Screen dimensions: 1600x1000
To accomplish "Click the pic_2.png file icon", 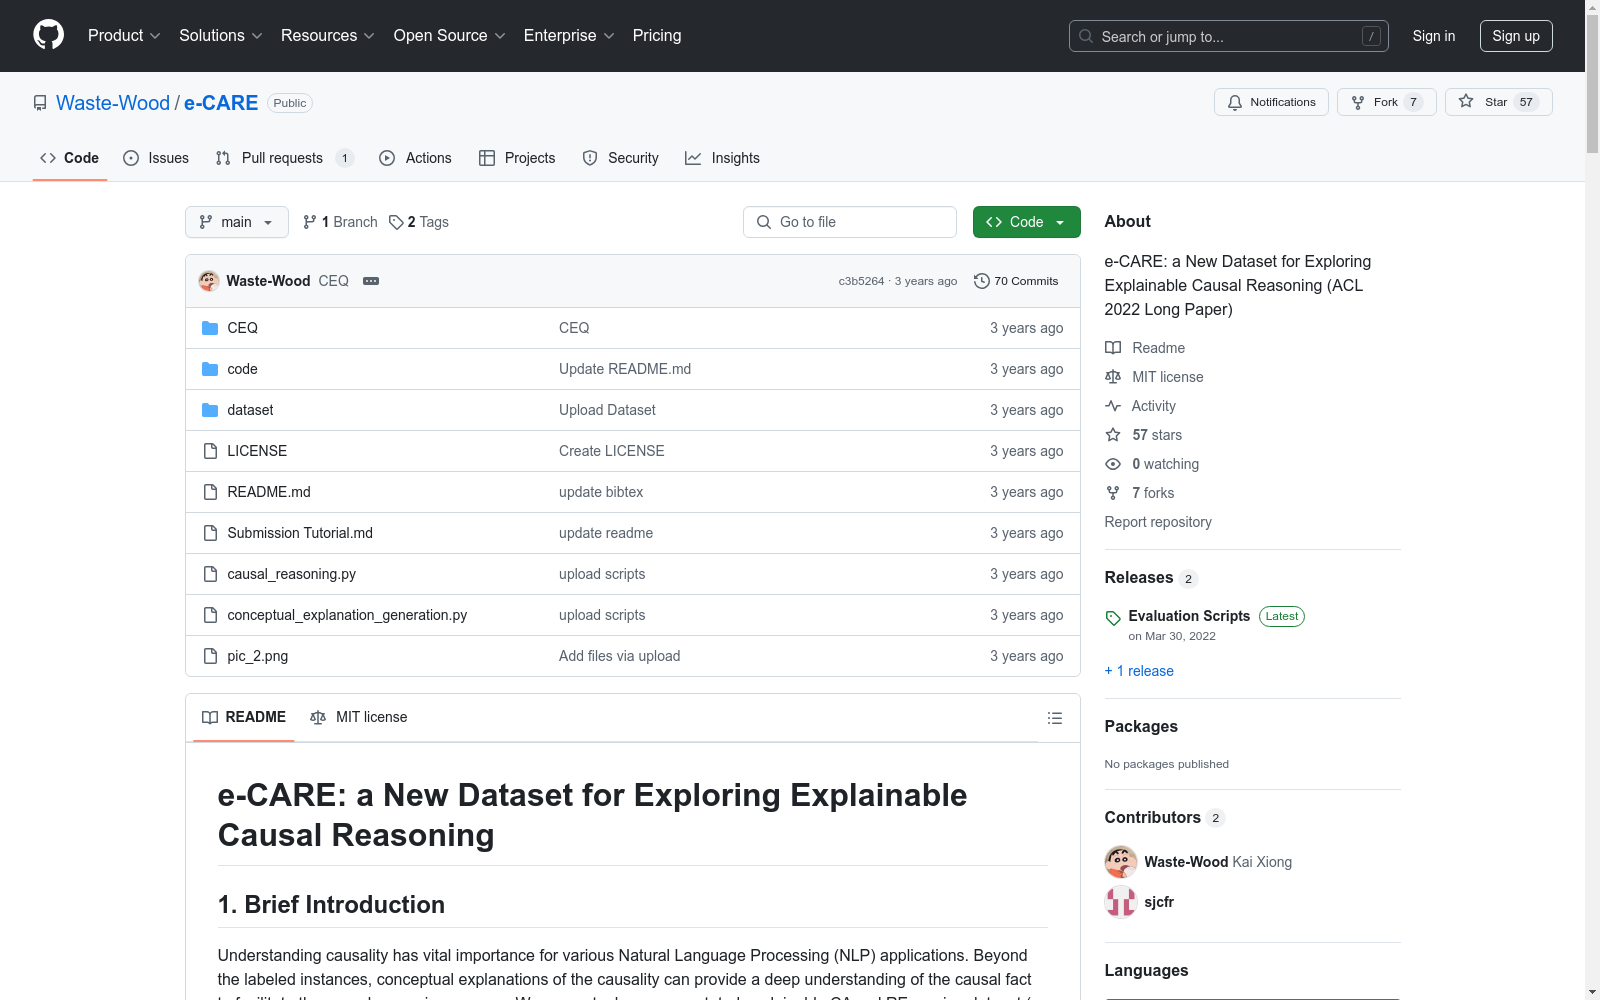I will 210,656.
